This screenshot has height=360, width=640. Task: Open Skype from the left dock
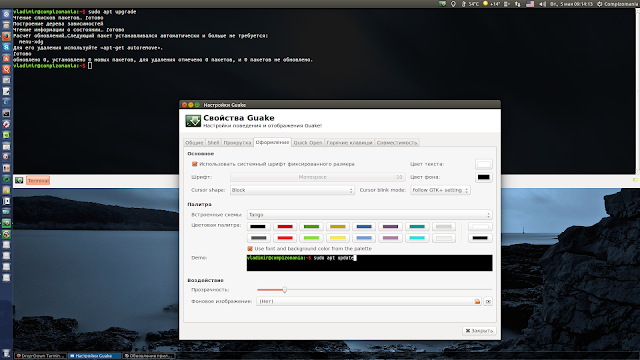6,47
